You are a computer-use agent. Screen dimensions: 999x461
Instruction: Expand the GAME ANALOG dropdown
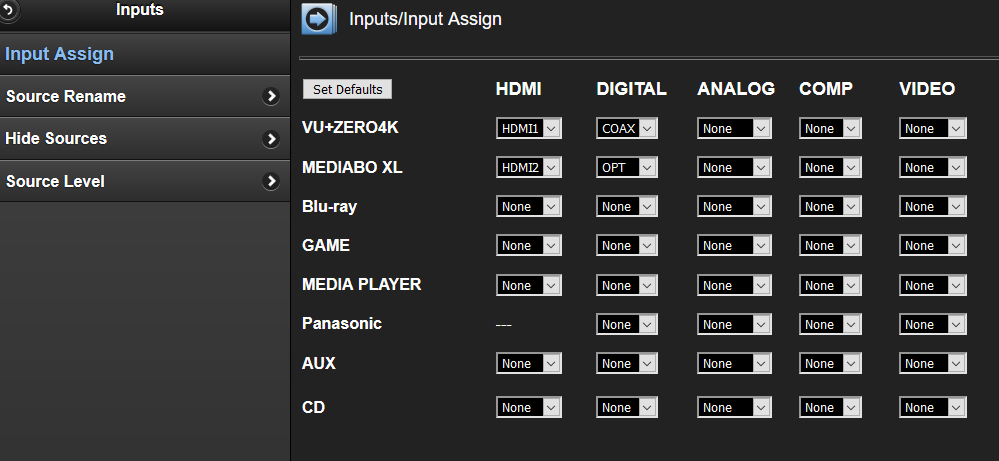click(735, 246)
